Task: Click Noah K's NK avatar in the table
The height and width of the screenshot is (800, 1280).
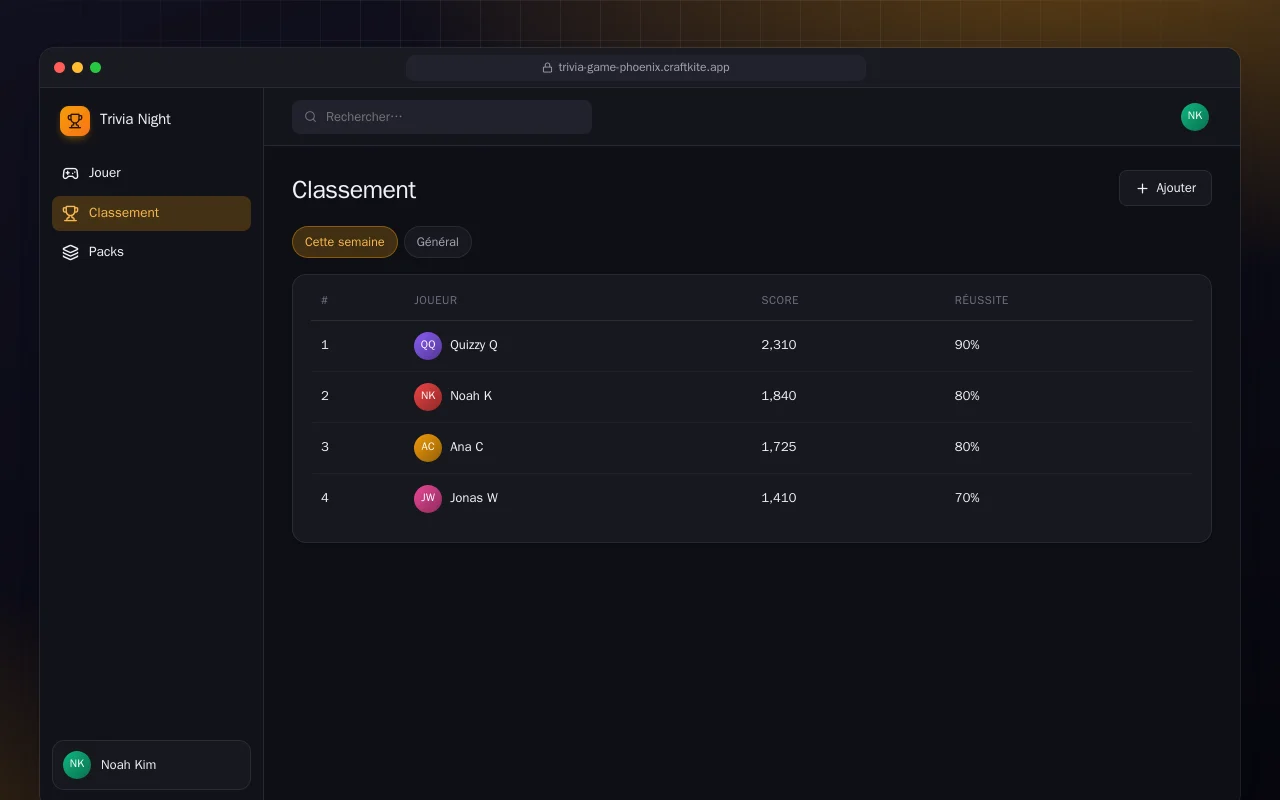Action: pyautogui.click(x=428, y=397)
